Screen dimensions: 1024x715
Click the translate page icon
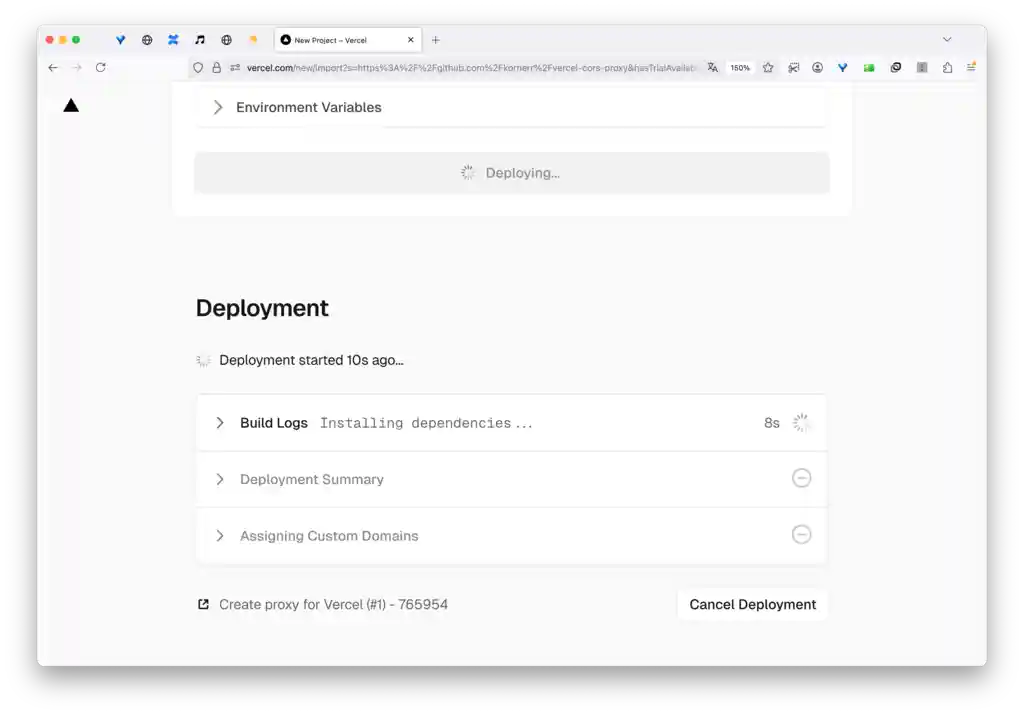tap(712, 67)
